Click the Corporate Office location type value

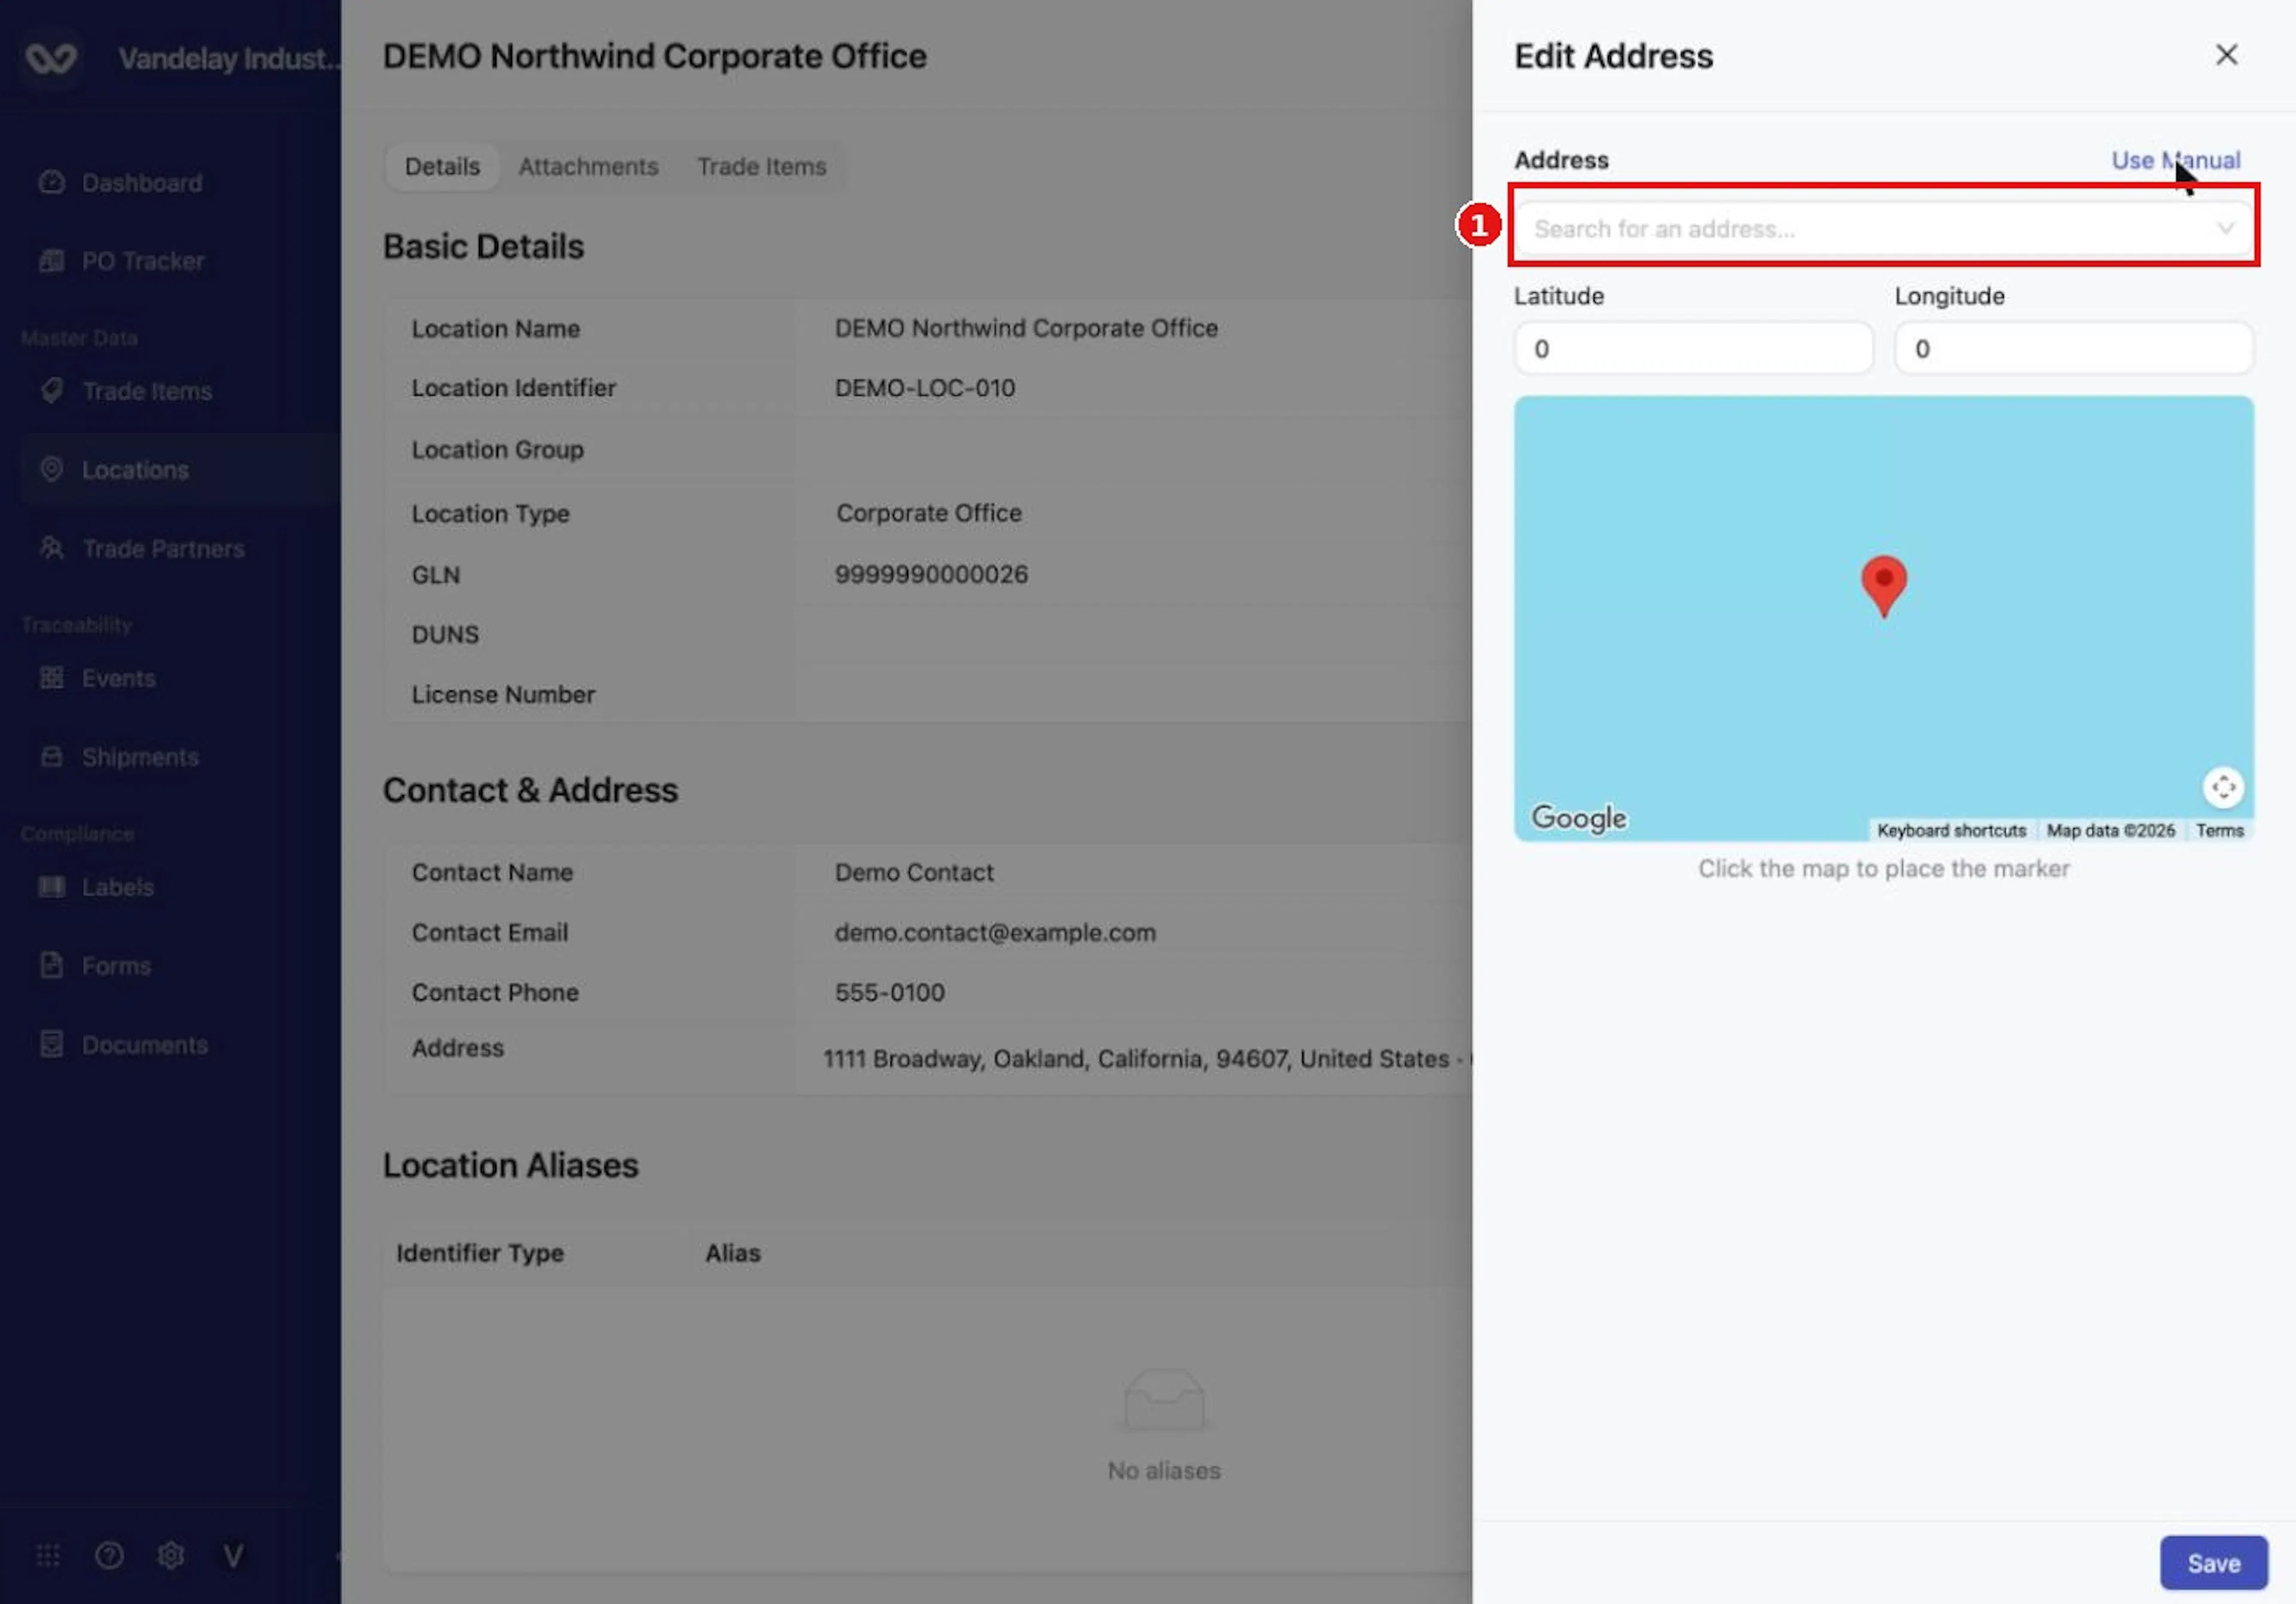coord(929,513)
